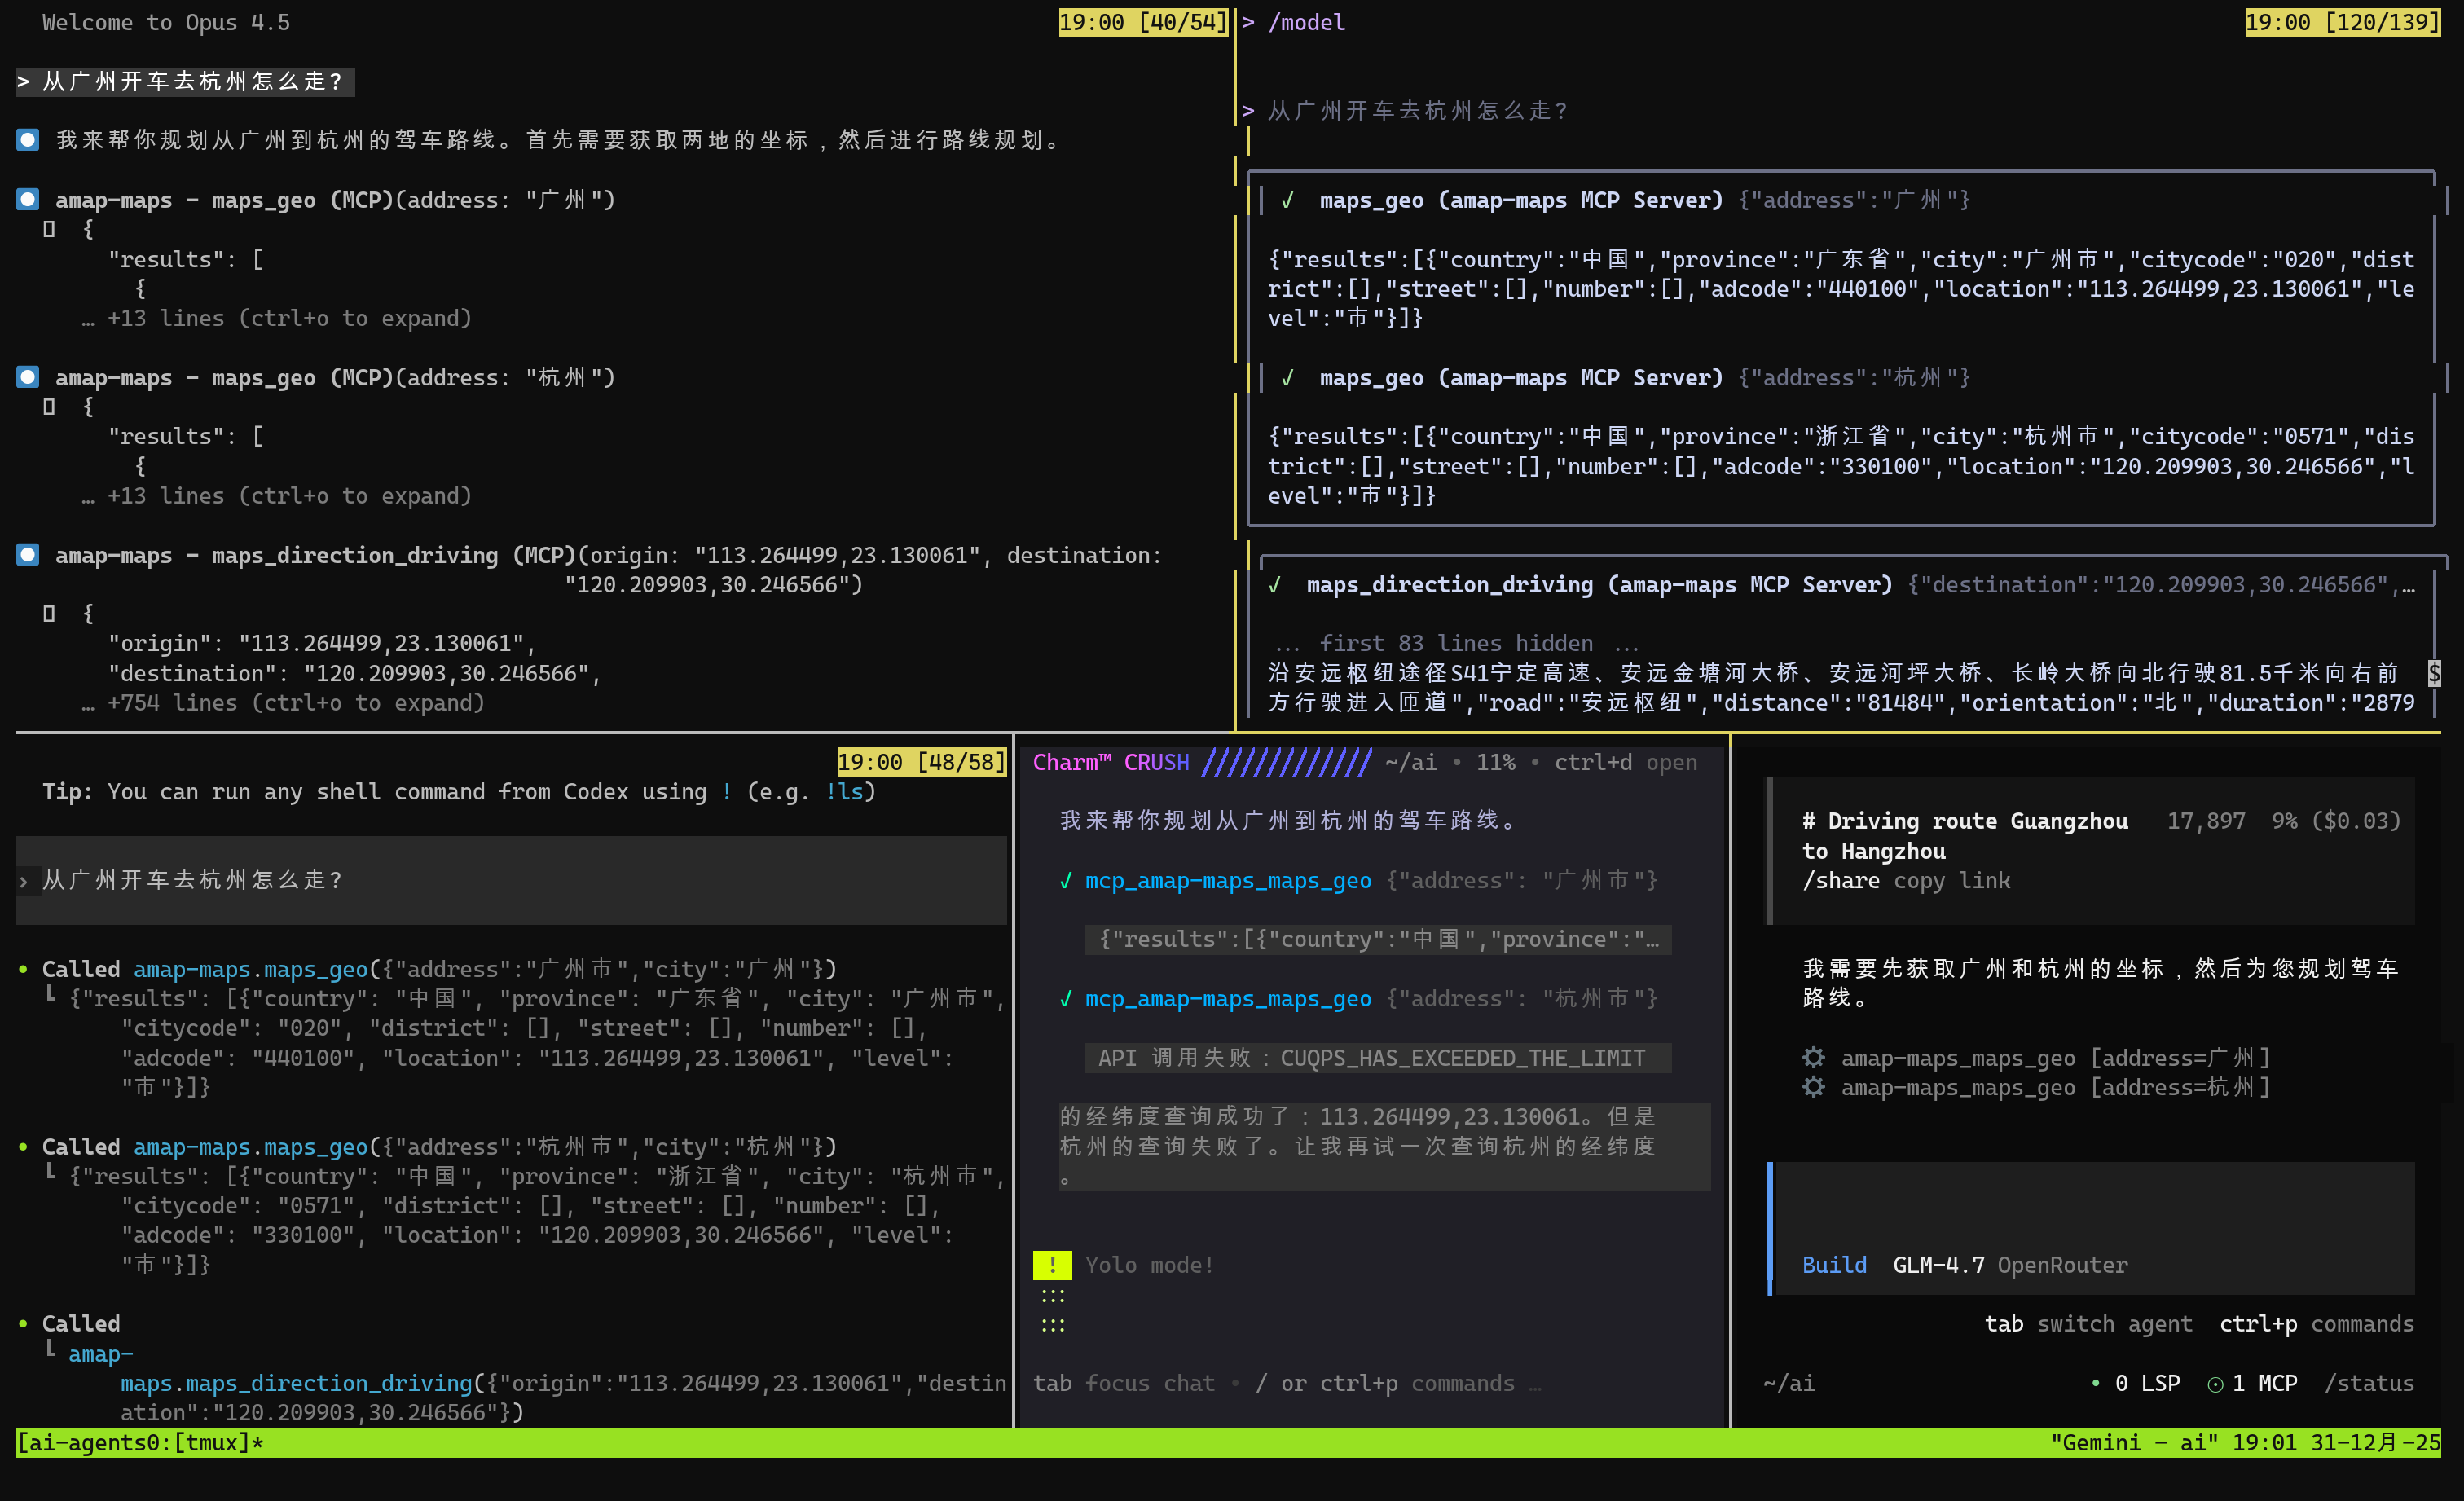Toggle the square marker under direction driving result
The width and height of the screenshot is (2464, 1501).
click(49, 614)
